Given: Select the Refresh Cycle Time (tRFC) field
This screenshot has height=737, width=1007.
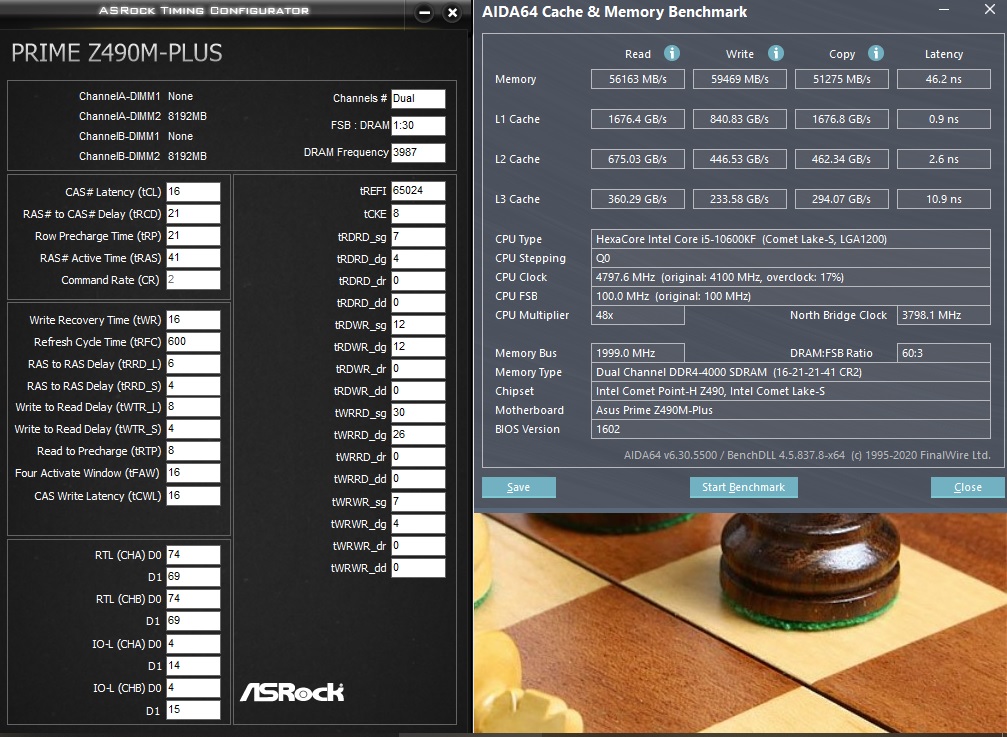Looking at the screenshot, I should [193, 342].
